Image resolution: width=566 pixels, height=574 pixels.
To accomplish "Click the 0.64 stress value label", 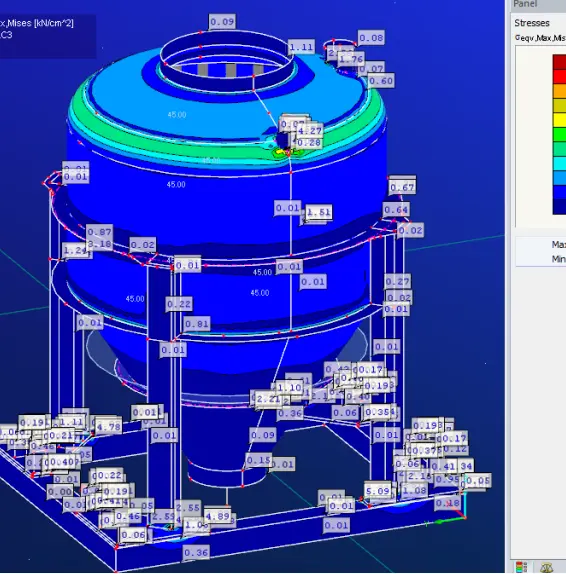I will [396, 210].
